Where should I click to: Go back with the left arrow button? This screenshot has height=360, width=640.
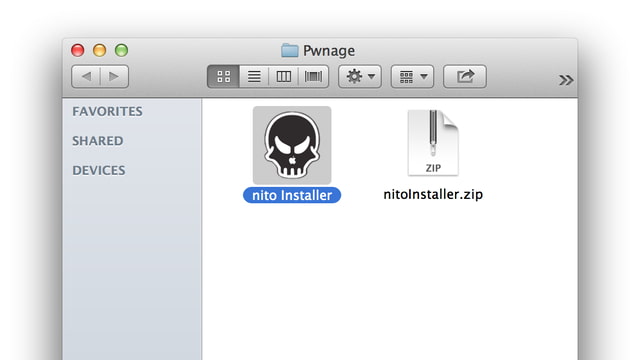click(x=86, y=76)
